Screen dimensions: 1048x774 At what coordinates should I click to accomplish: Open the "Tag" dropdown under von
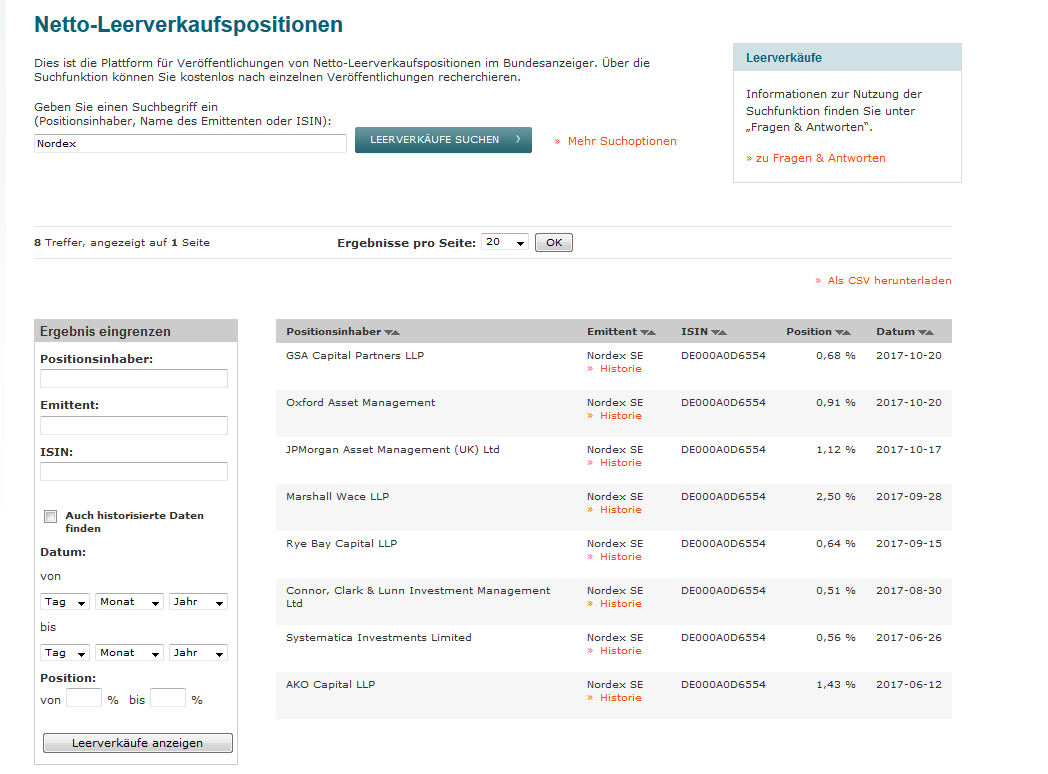coord(64,601)
